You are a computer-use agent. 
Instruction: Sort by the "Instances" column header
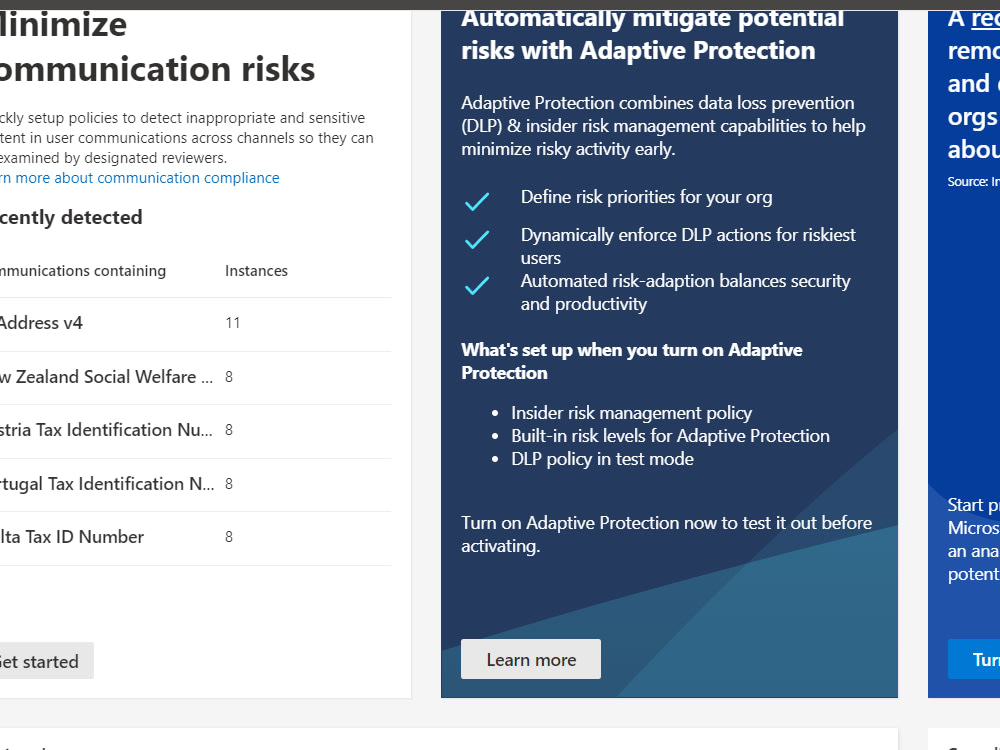257,270
